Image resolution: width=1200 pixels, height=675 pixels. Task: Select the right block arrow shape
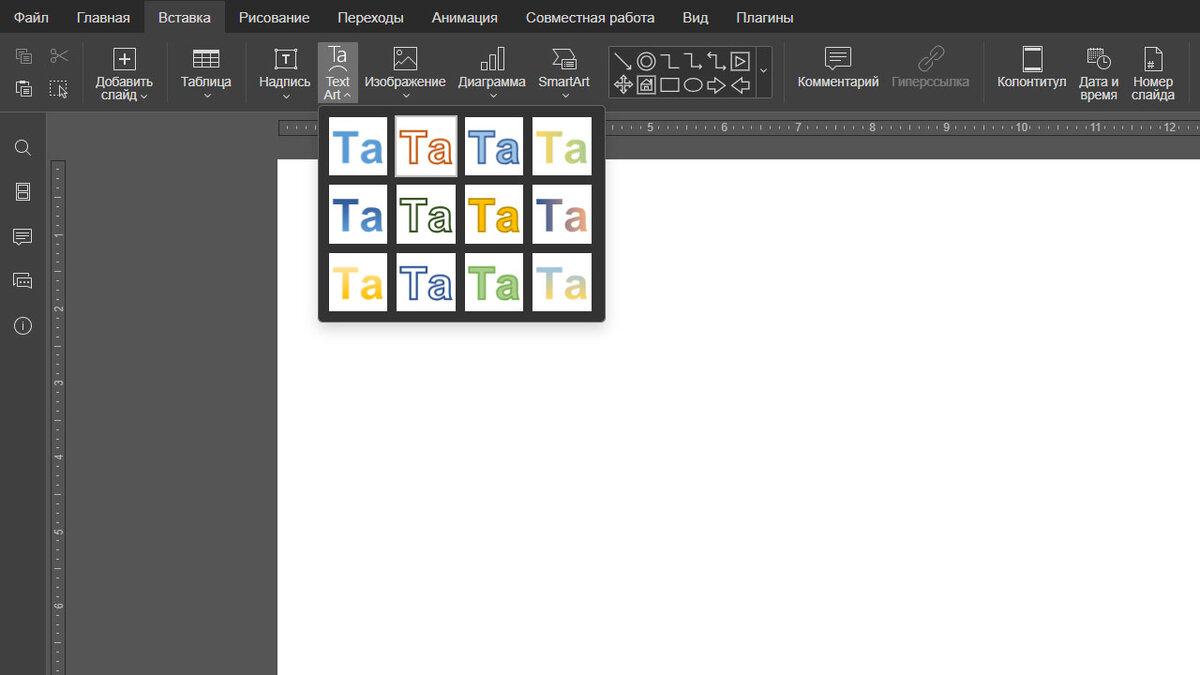(x=717, y=85)
